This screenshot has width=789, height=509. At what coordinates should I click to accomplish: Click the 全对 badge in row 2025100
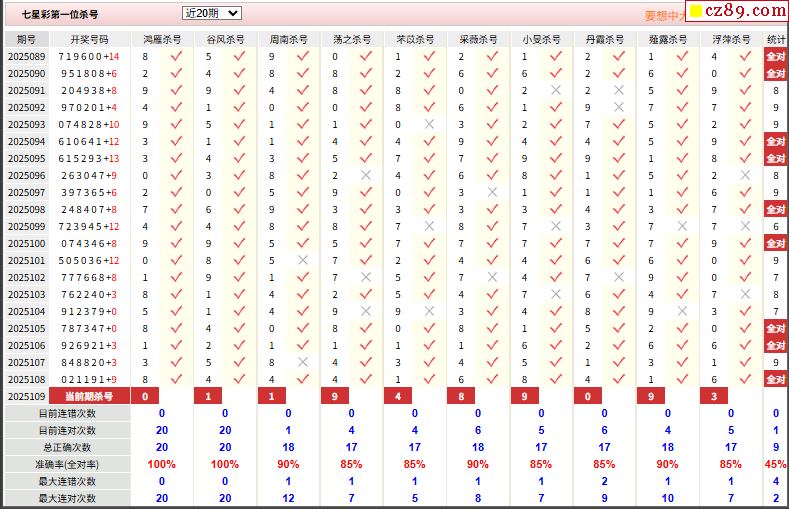[x=775, y=243]
